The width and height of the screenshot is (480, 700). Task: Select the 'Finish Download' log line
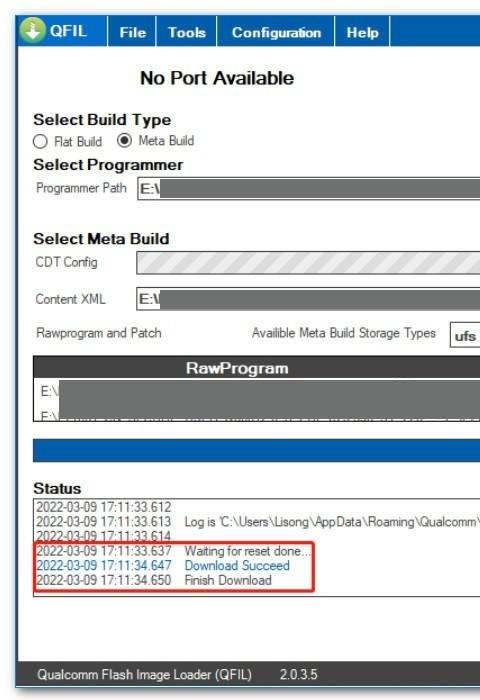pos(154,580)
